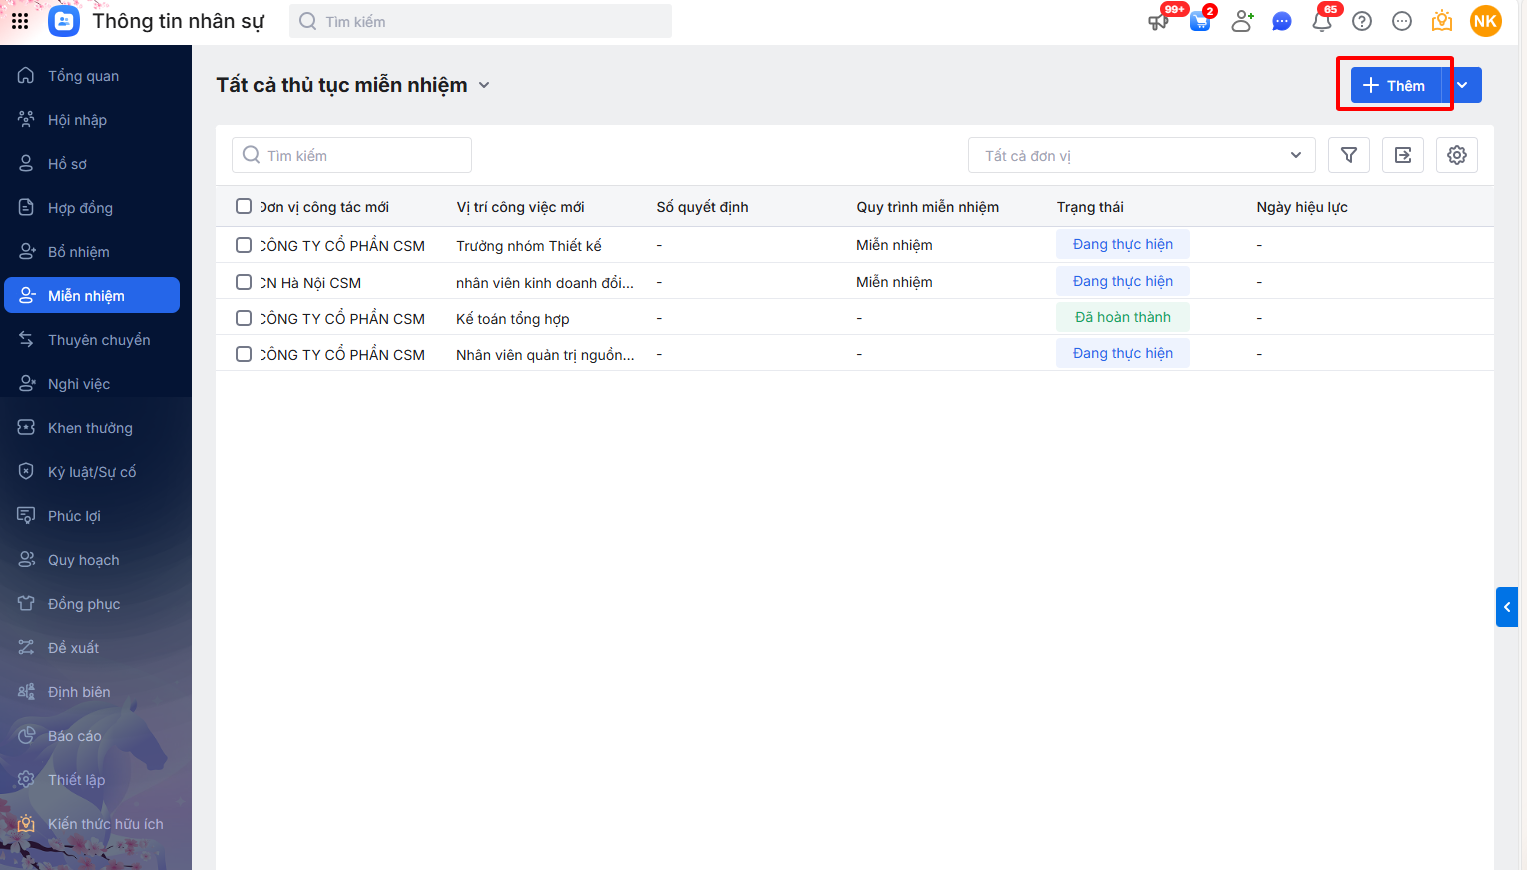Open table settings gear icon
The image size is (1527, 870).
pos(1457,155)
